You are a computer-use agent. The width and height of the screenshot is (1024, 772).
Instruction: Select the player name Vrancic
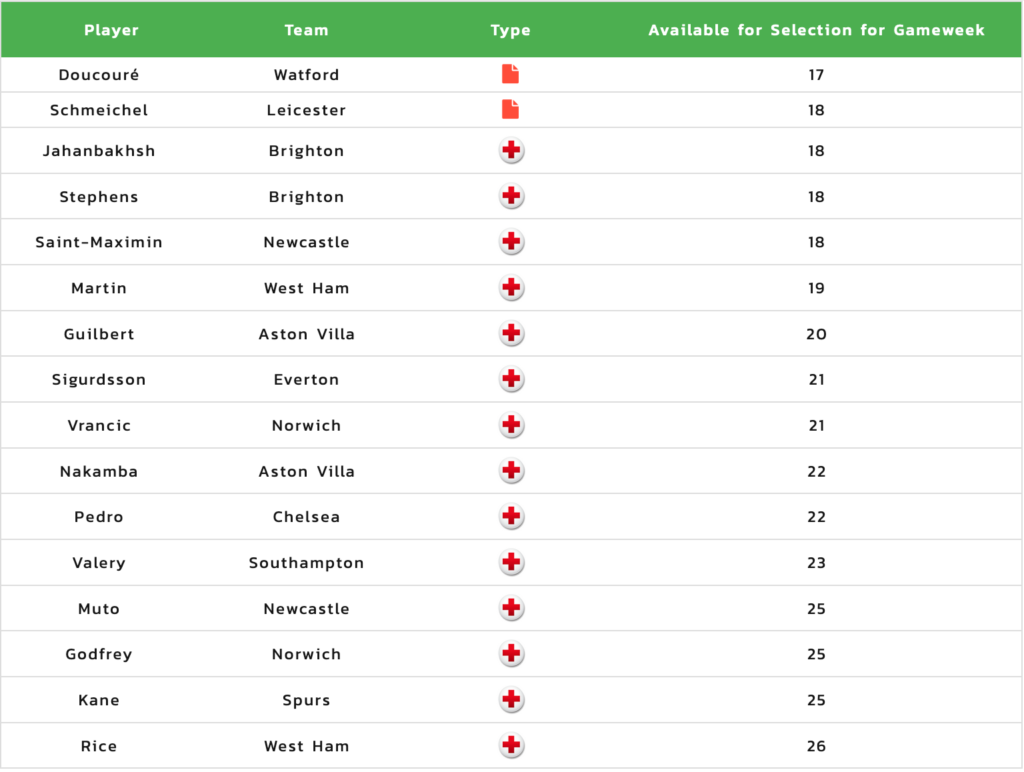point(99,425)
